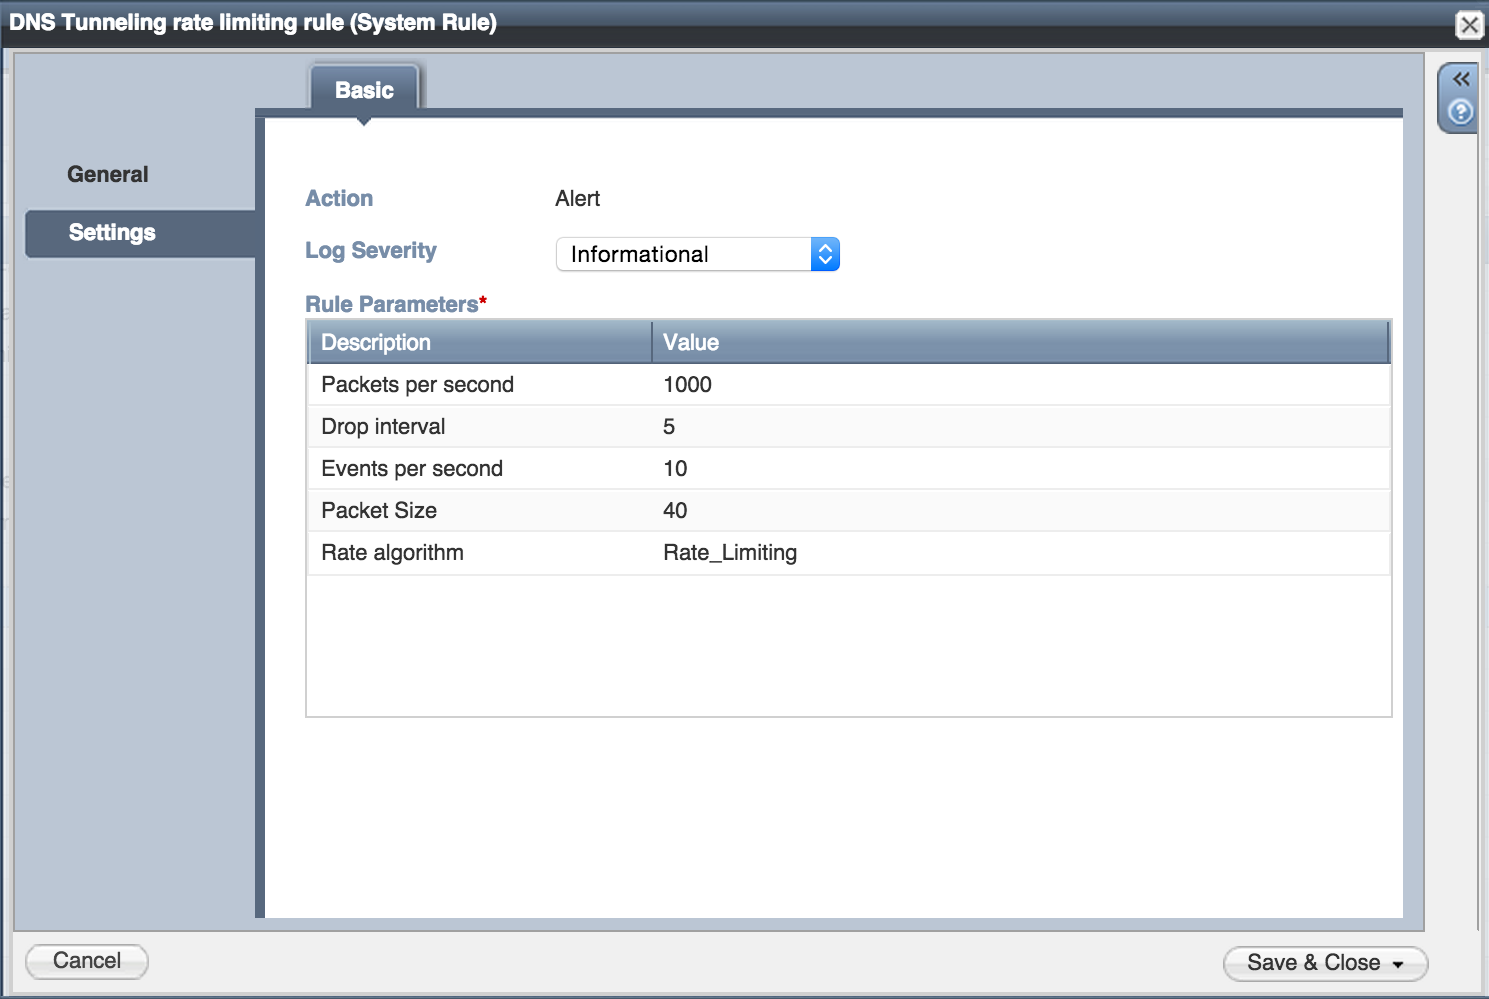Edit the Events per second value
This screenshot has height=999, width=1489.
[x=675, y=469]
